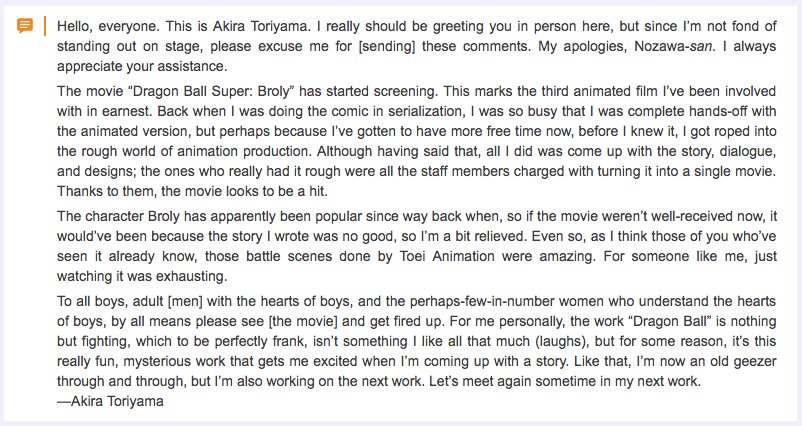
Task: Click the words "rough world of animation production"
Action: (x=192, y=151)
